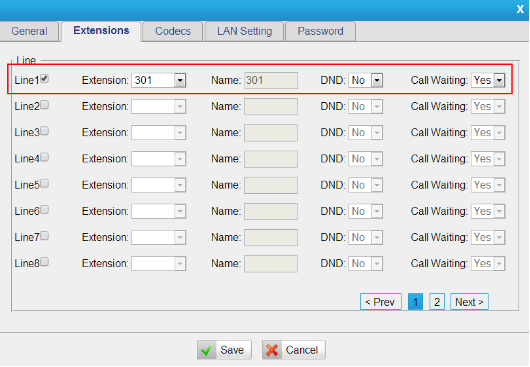Expand the Line2 Extension dropdown
Viewport: 530px width, 367px height.
tap(159, 106)
